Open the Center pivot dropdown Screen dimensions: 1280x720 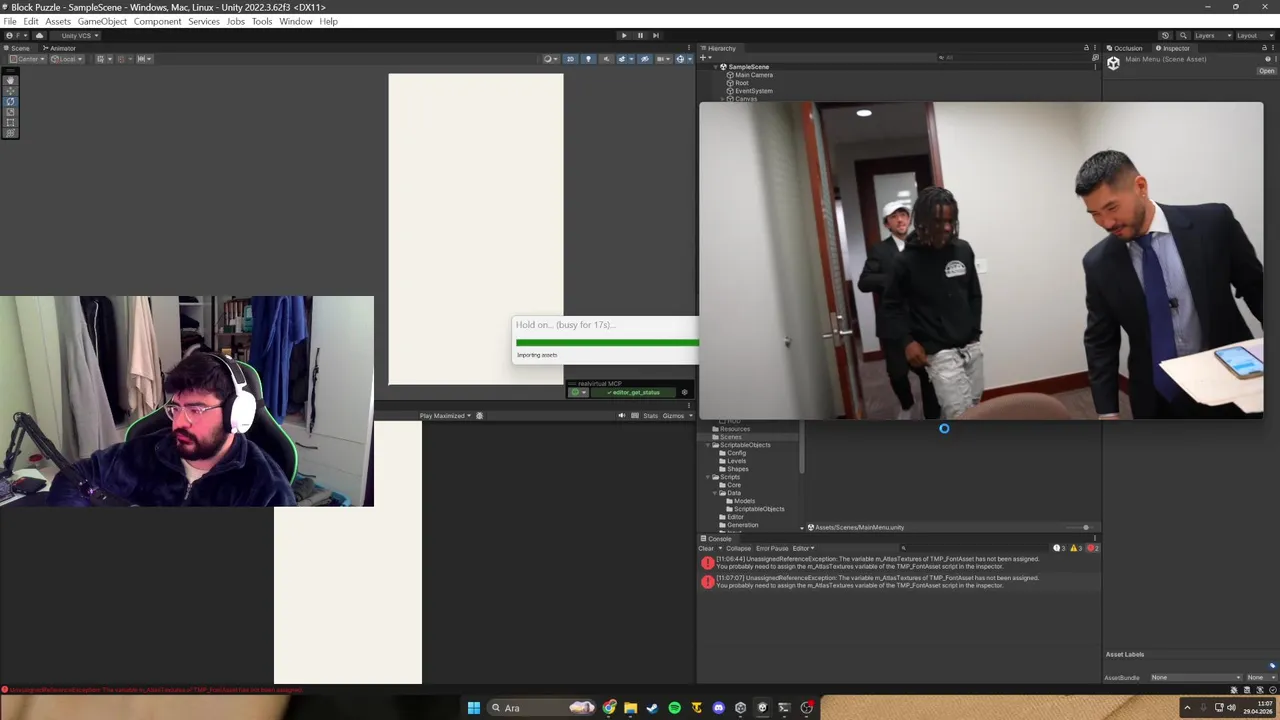coord(27,59)
